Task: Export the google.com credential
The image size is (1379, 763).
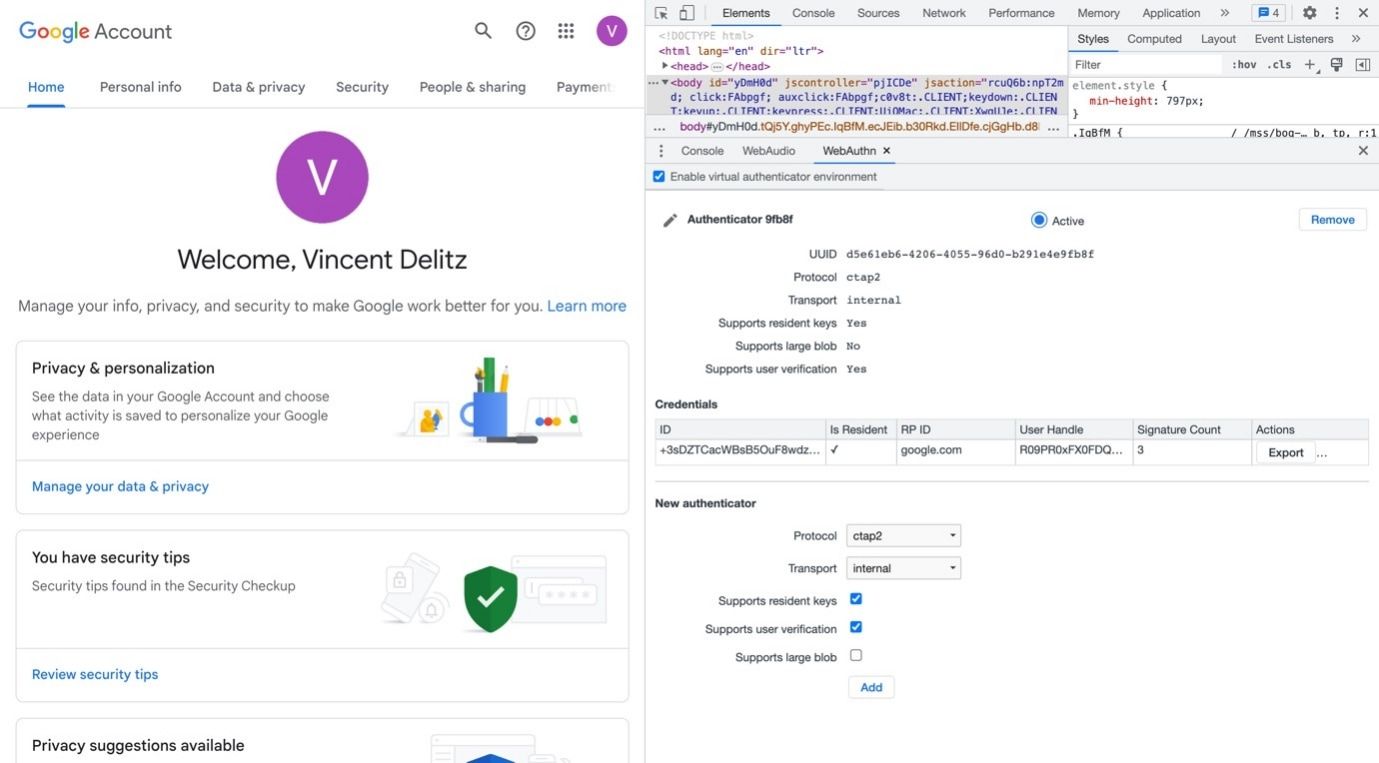Action: (x=1285, y=453)
